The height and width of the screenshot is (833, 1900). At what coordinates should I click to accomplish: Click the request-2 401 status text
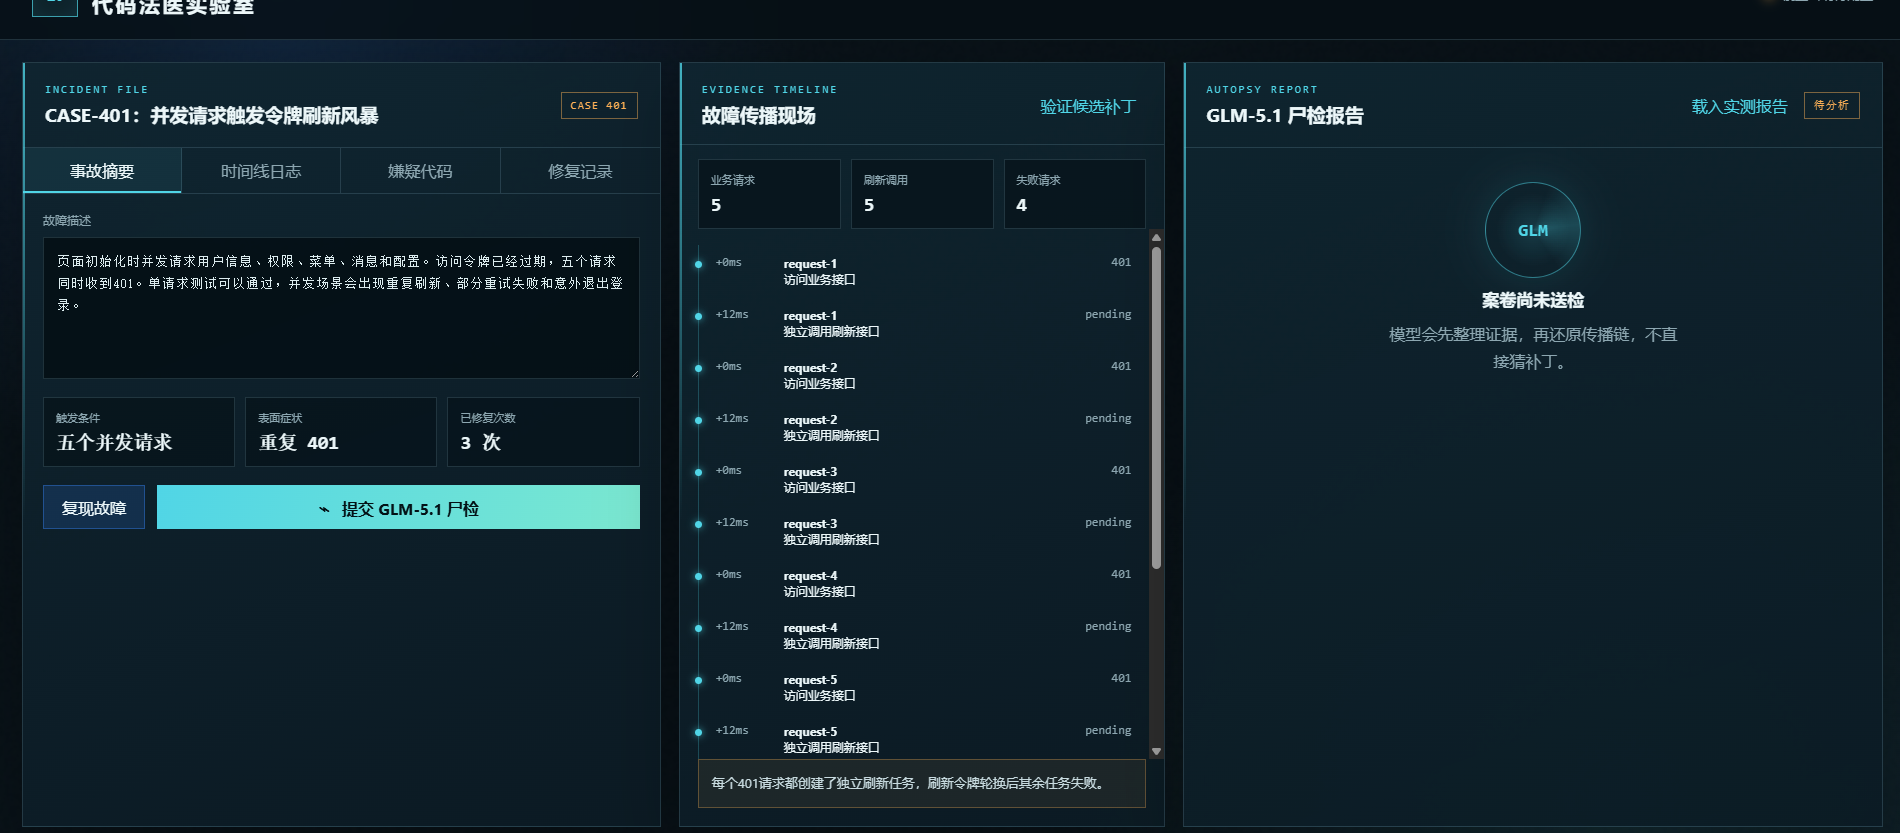(1121, 366)
